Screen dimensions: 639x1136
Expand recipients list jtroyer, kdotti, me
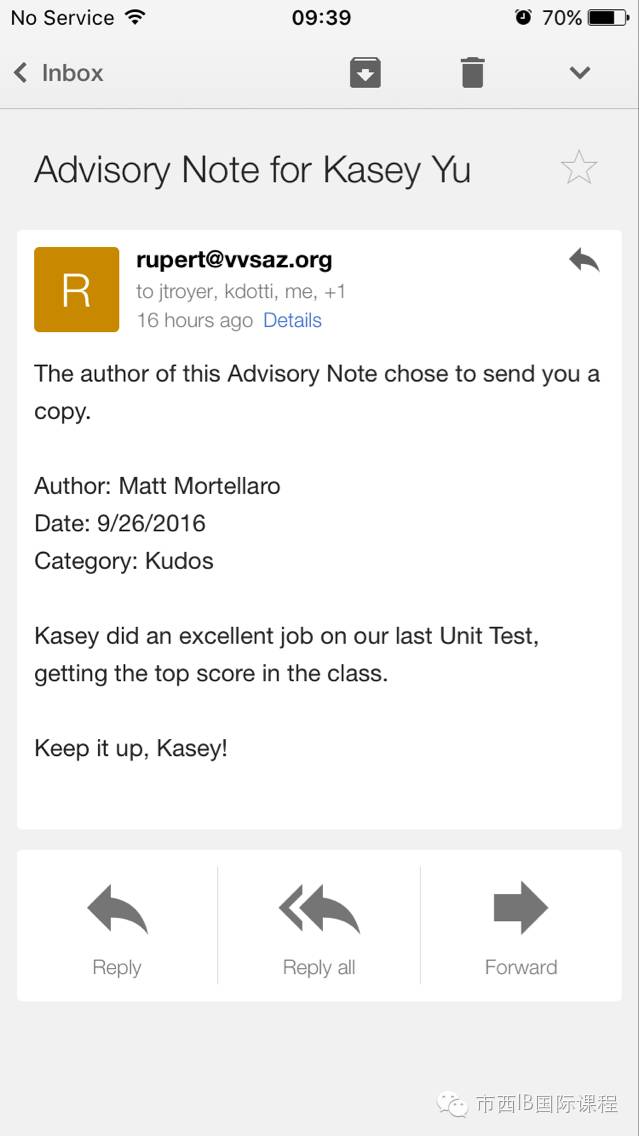pyautogui.click(x=241, y=291)
